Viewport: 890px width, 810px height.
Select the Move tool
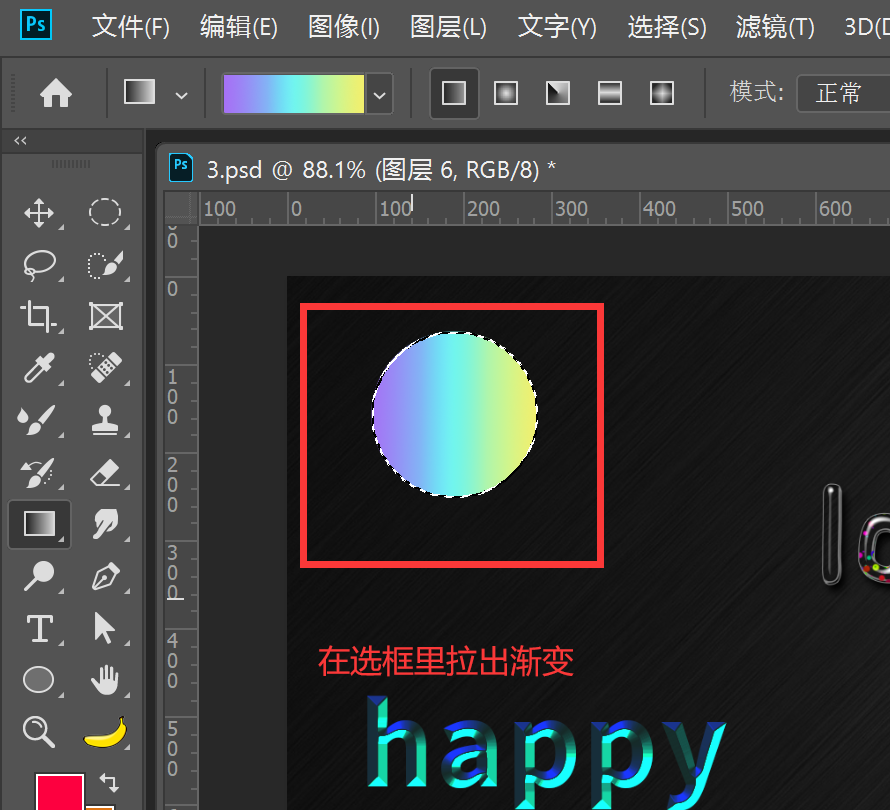click(39, 213)
